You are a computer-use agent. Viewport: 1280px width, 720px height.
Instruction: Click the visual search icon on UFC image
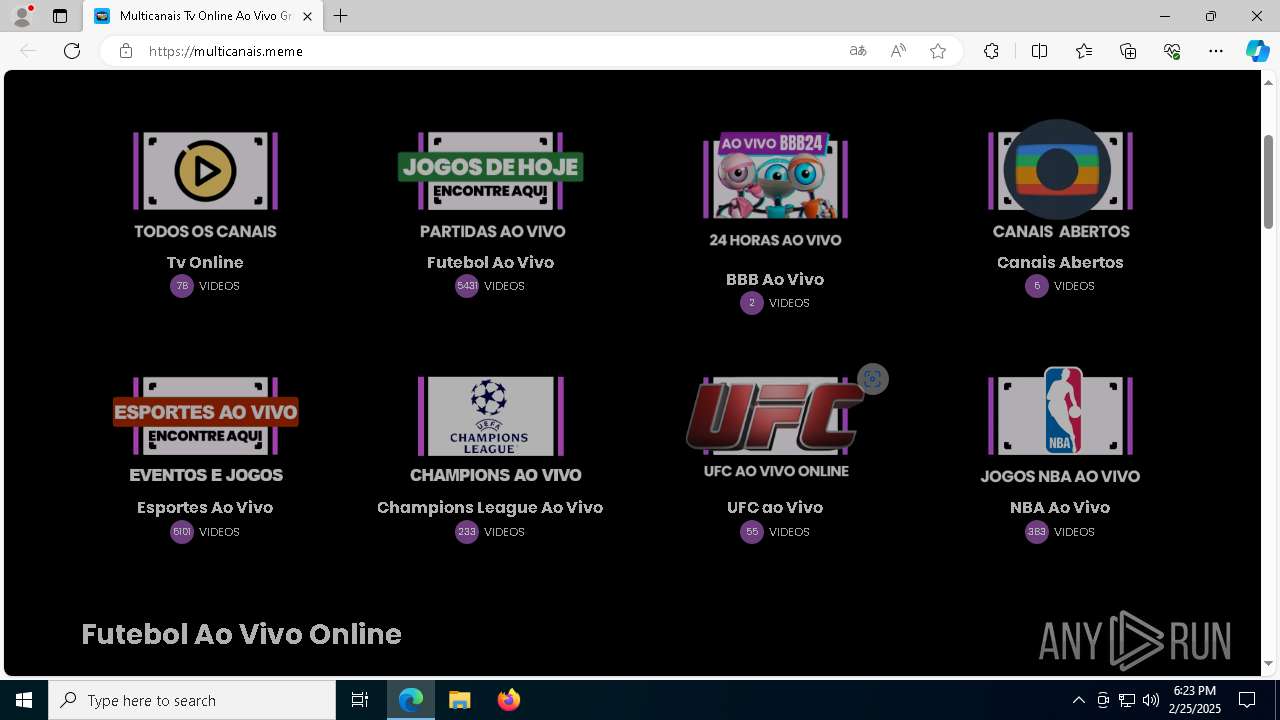pos(873,379)
